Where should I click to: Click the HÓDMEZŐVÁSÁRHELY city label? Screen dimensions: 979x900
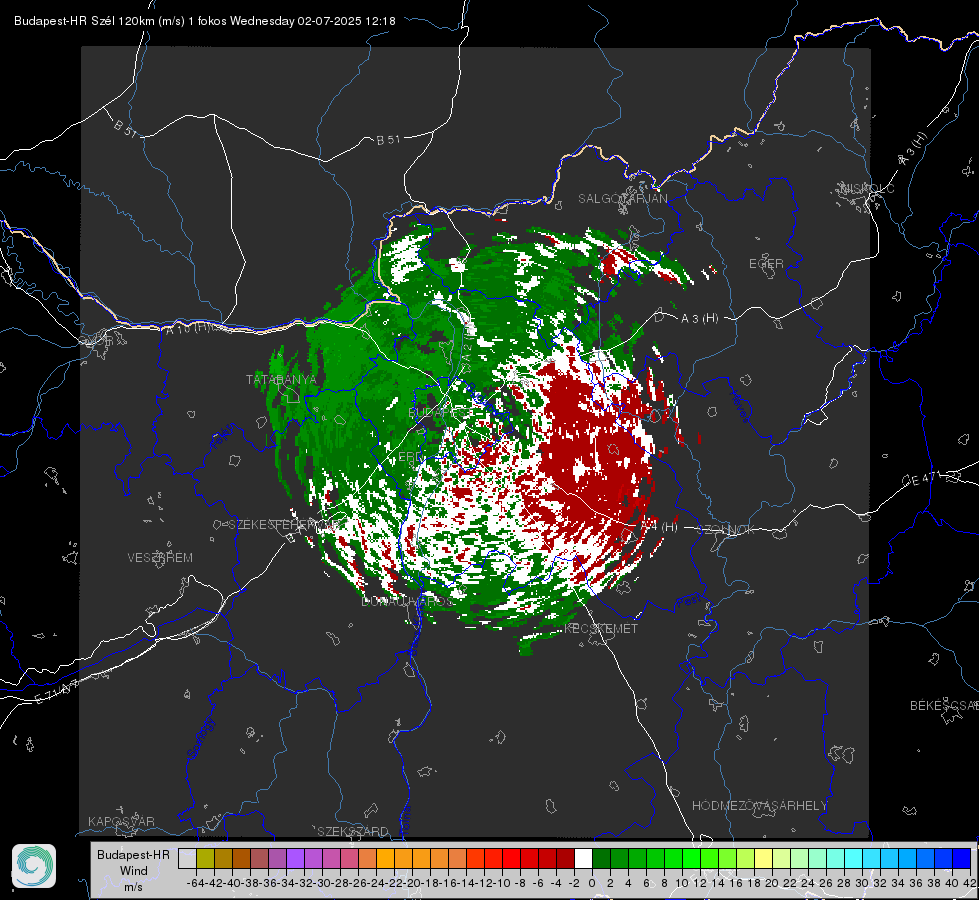(759, 806)
